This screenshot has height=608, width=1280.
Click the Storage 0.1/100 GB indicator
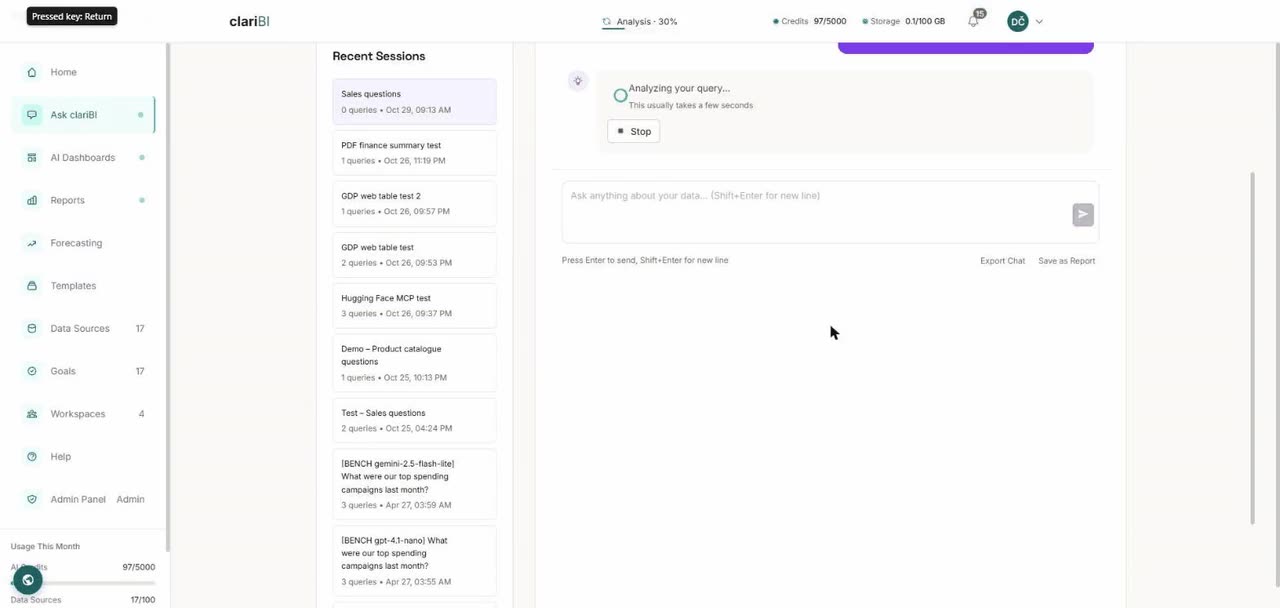[903, 21]
